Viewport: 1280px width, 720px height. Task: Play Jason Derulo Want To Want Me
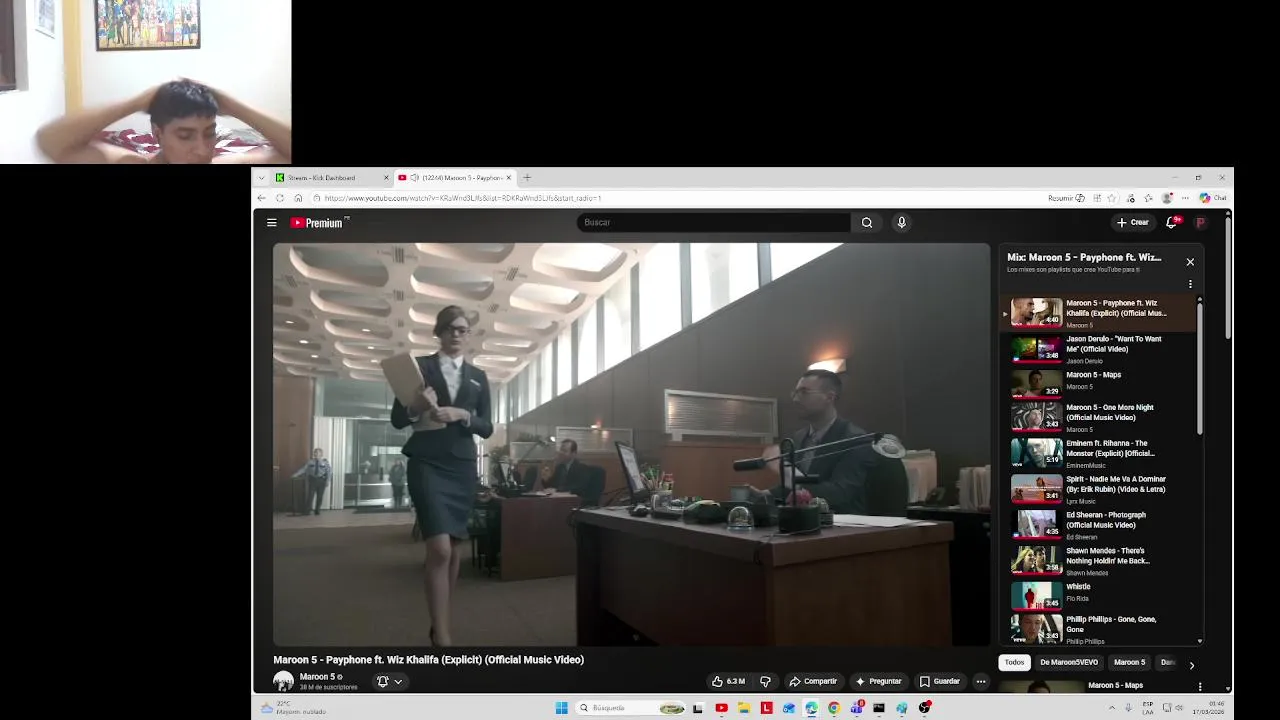click(x=1098, y=348)
